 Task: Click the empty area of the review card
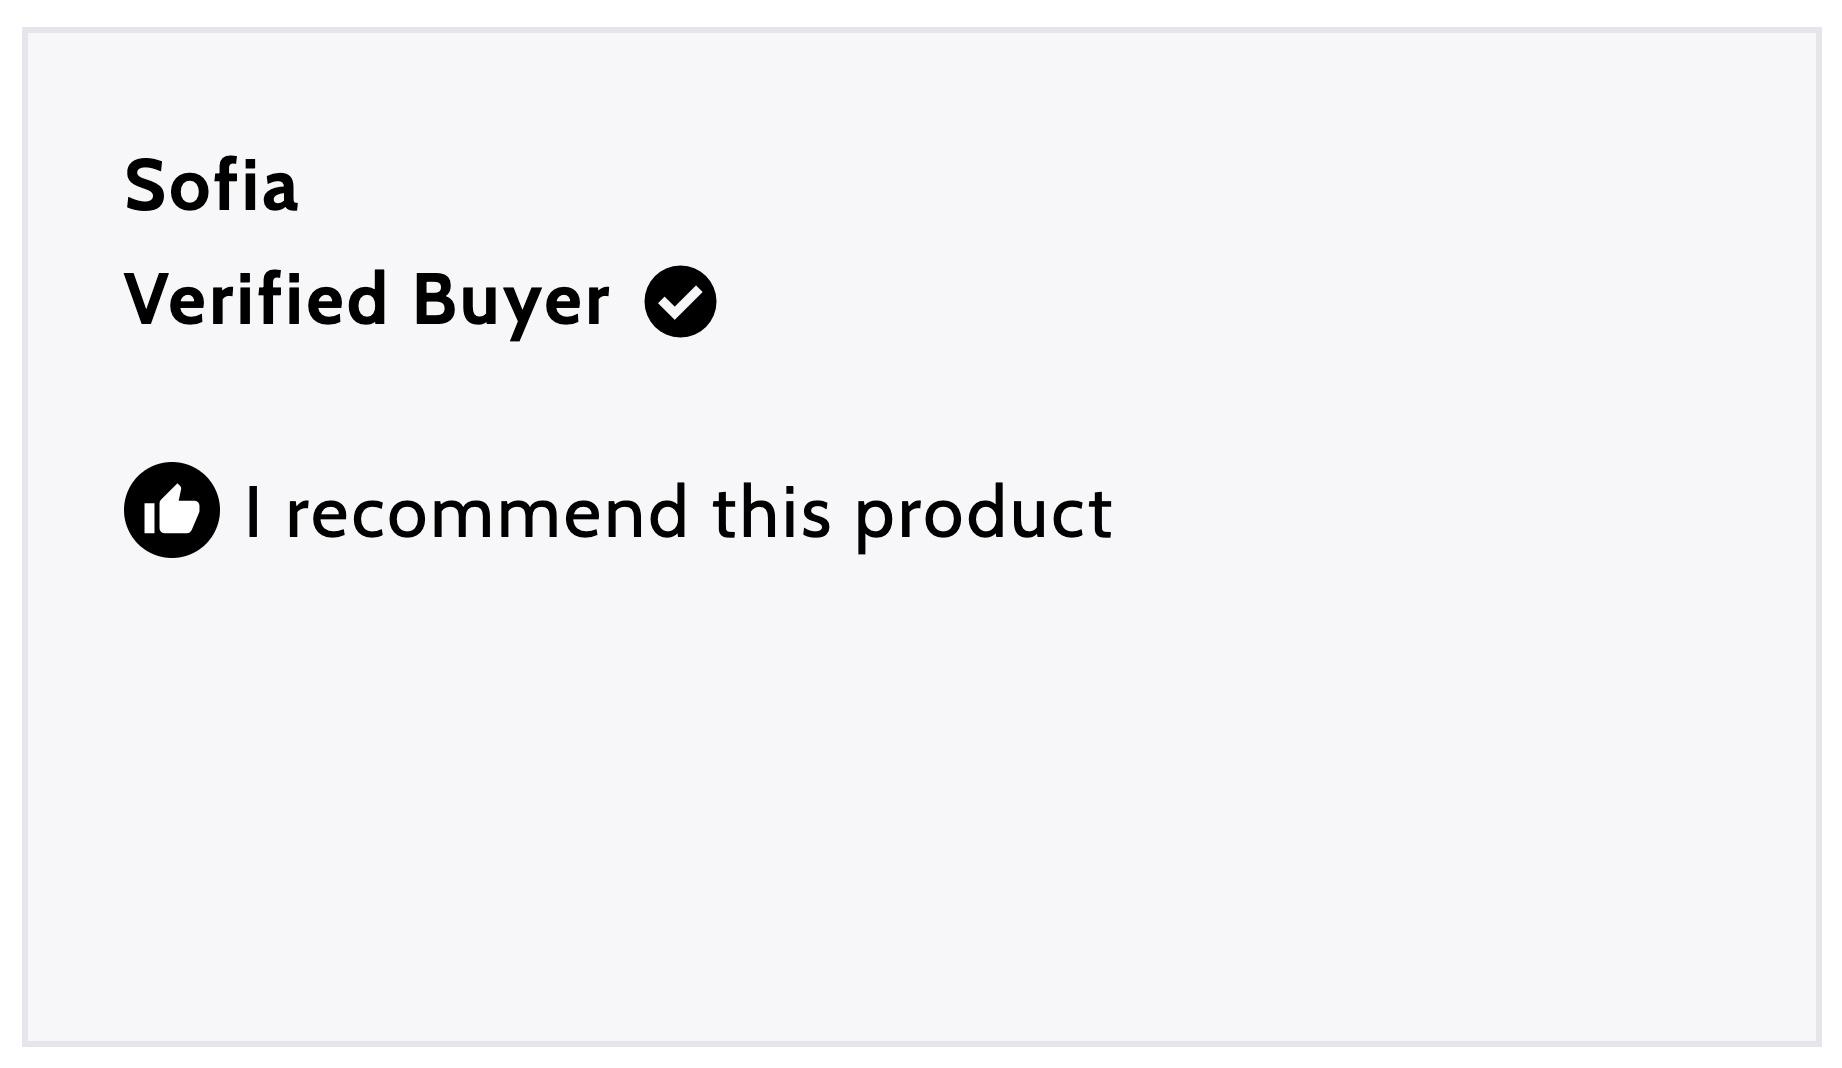920,800
